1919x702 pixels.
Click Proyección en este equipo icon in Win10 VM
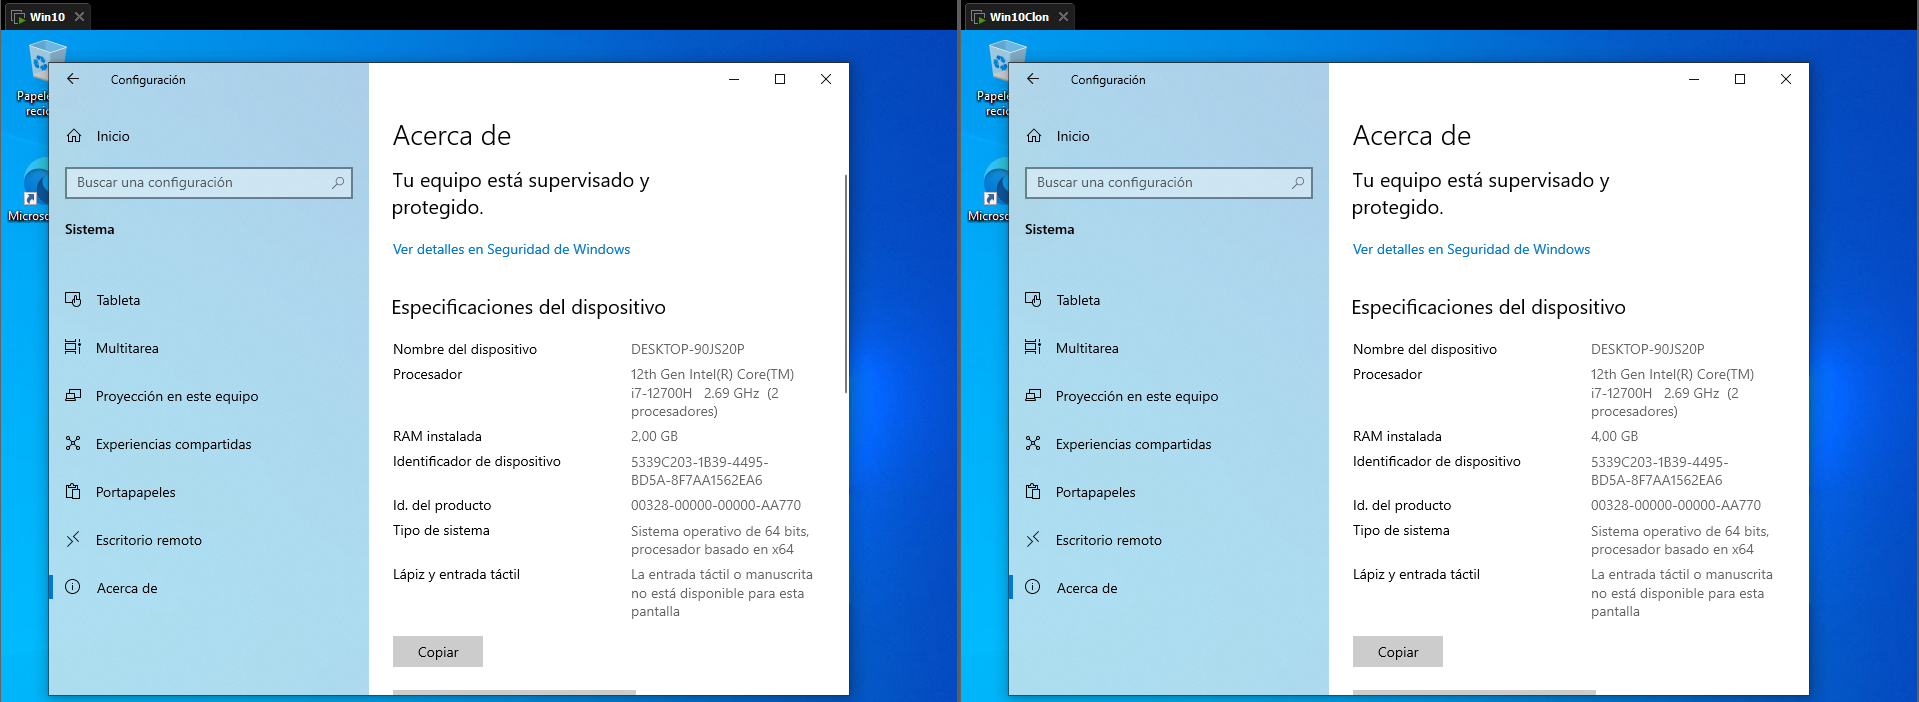pos(73,396)
